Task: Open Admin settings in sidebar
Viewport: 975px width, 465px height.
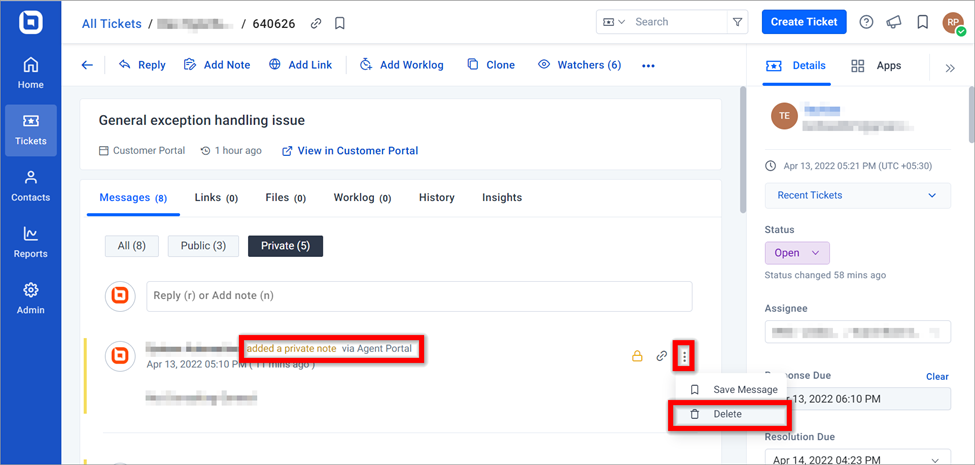Action: (30, 299)
